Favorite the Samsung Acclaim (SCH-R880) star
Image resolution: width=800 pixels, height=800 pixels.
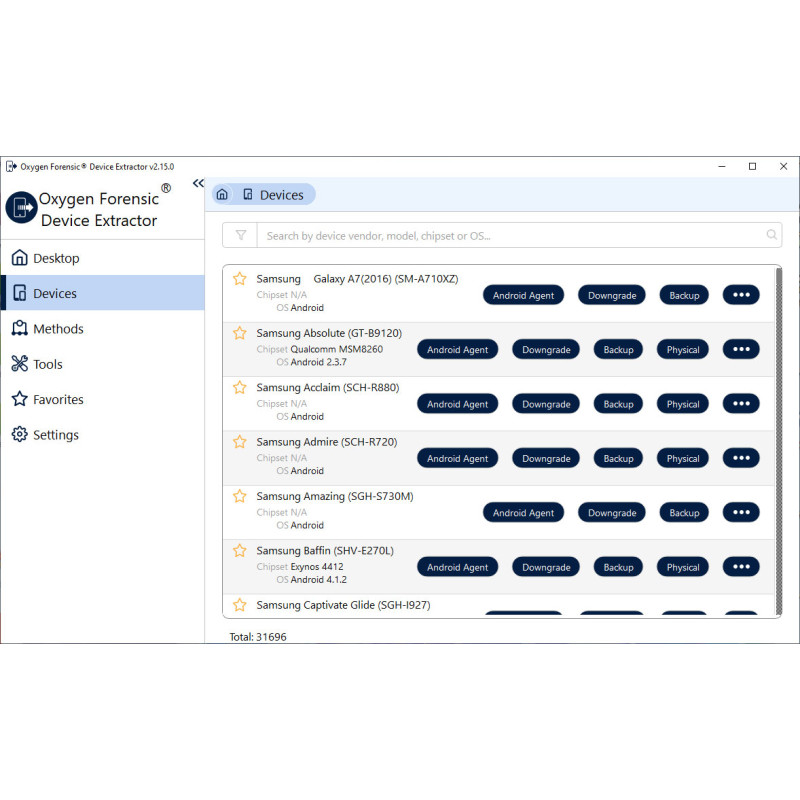pyautogui.click(x=239, y=388)
